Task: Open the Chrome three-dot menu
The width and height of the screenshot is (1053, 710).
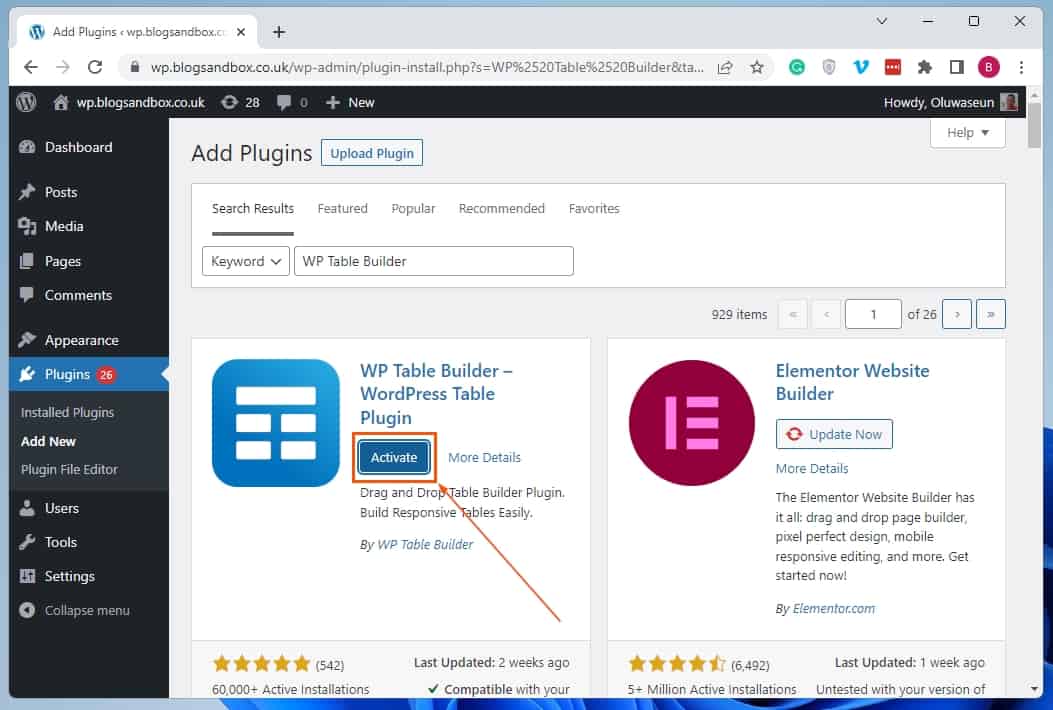Action: tap(1021, 67)
